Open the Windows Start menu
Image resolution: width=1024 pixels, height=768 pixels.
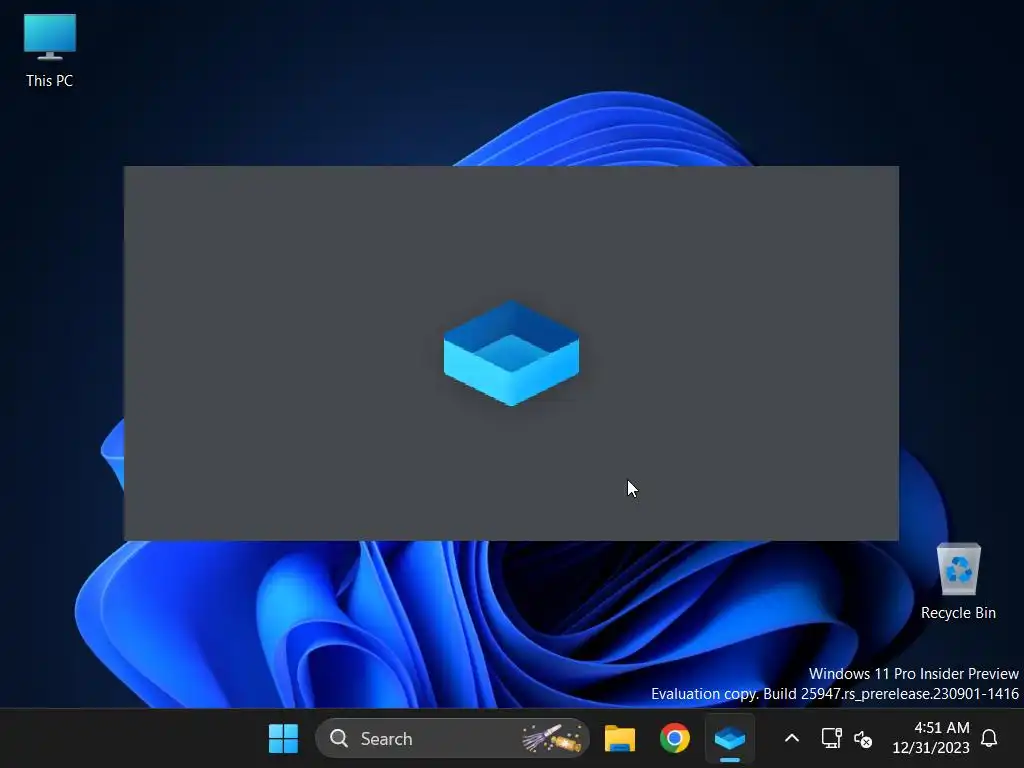tap(283, 739)
